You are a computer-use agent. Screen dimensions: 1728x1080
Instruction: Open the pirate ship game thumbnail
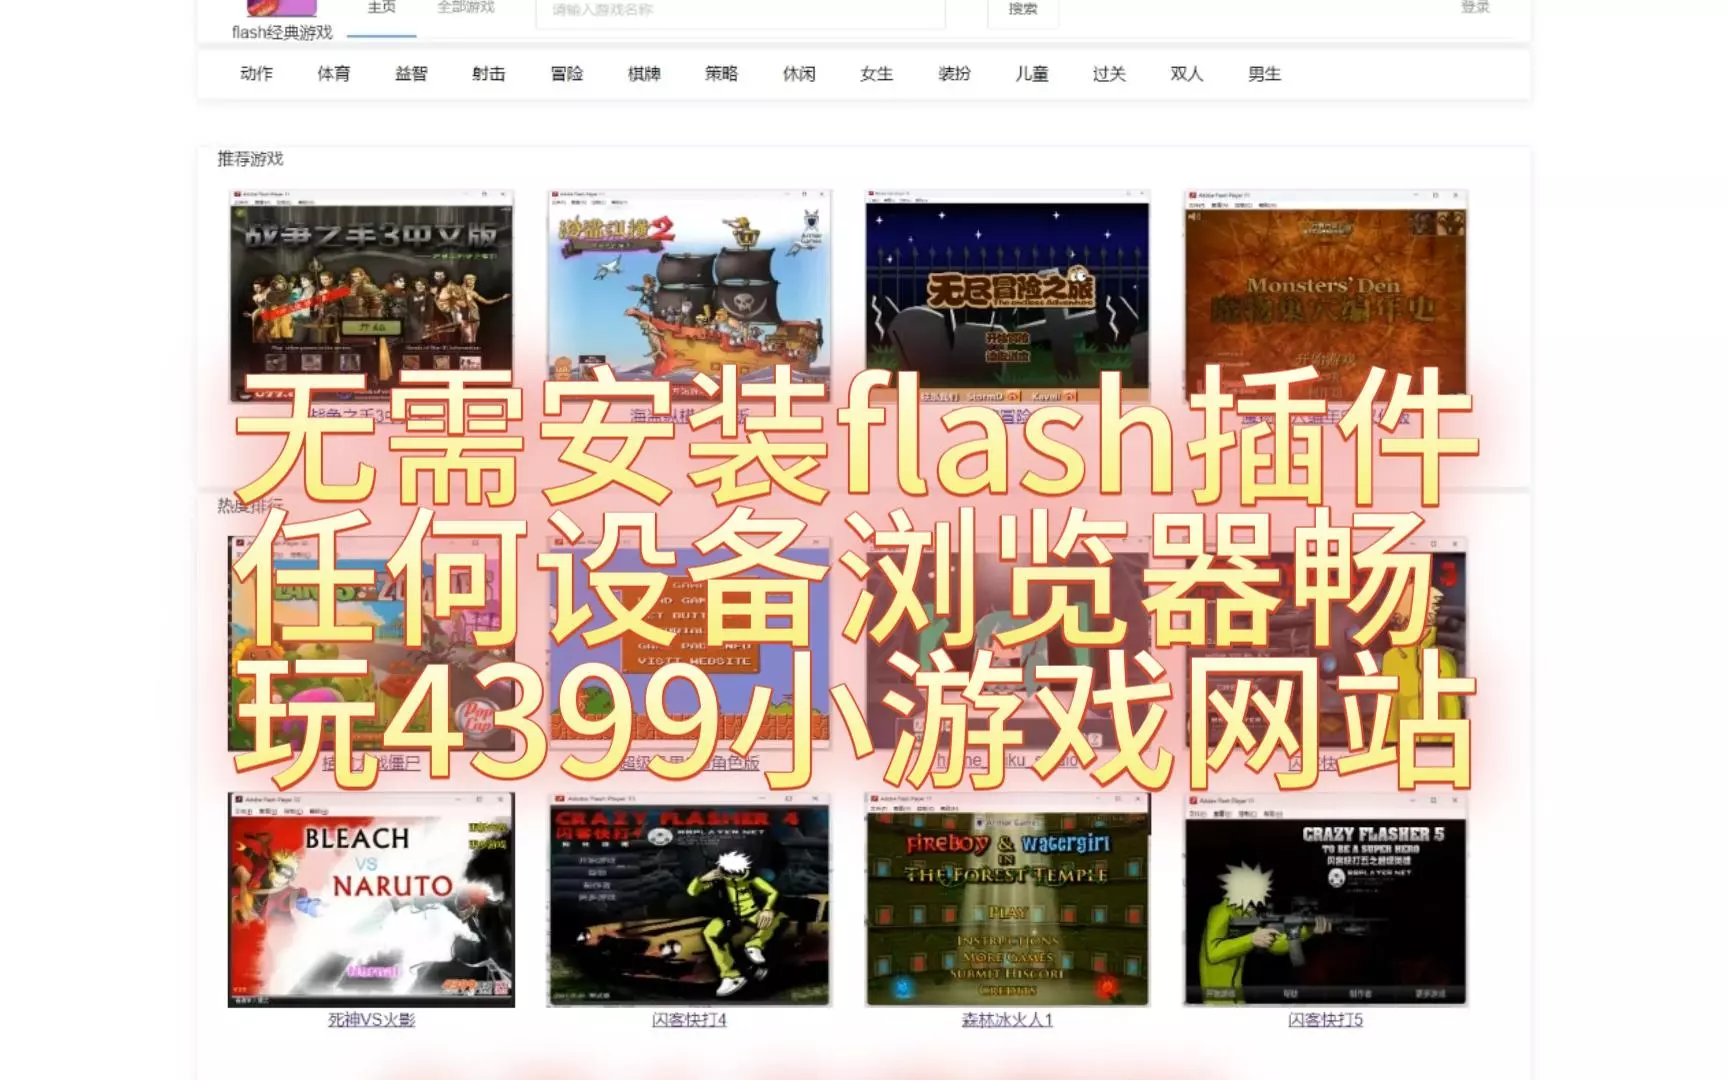[689, 296]
